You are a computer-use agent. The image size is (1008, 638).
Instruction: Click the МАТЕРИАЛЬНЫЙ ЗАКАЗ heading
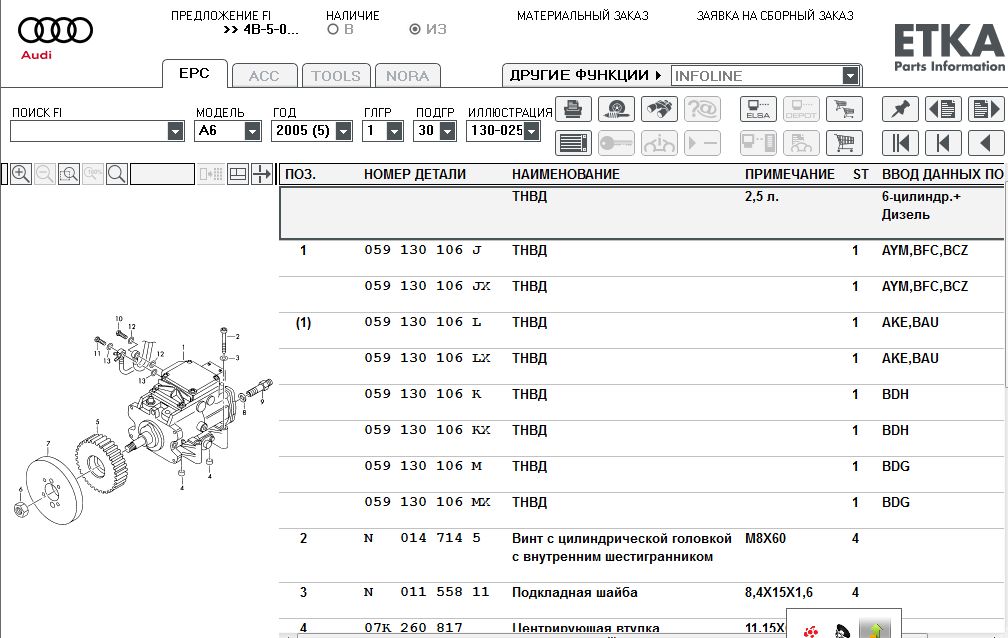coord(582,15)
